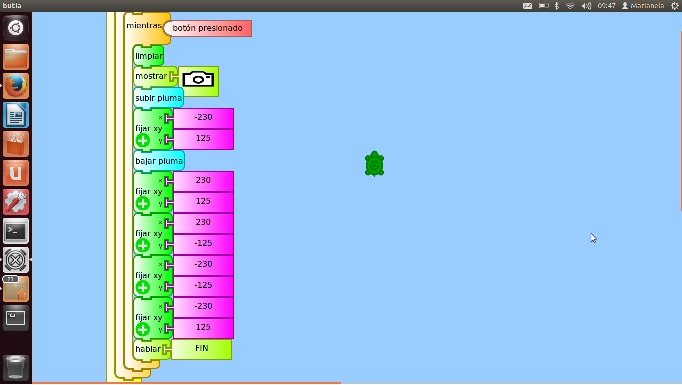Click the FIN text field in hablar block
Viewport: 682px width, 385px height.
[202, 349]
